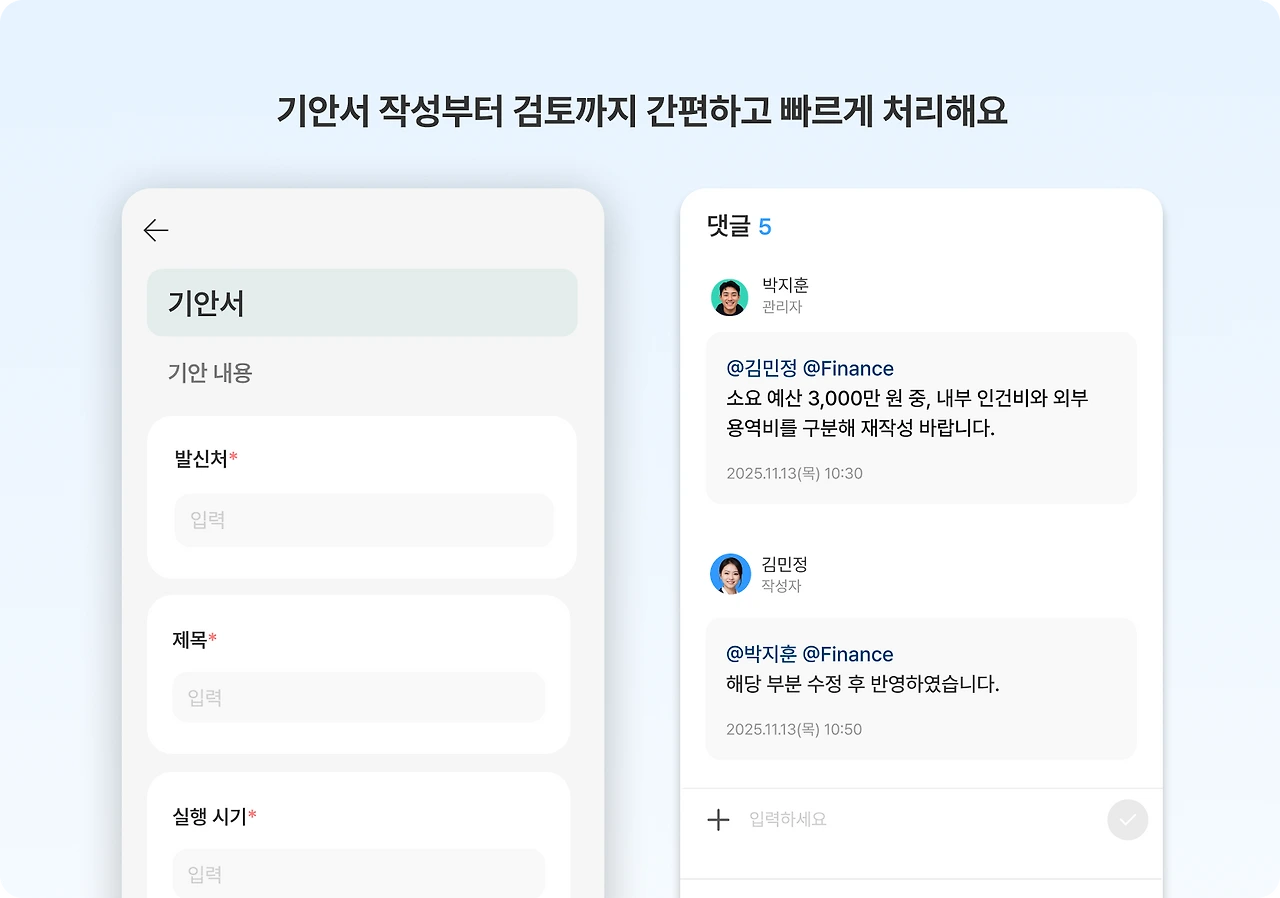Open 박지훈's profile avatar
The image size is (1280, 898).
click(730, 297)
